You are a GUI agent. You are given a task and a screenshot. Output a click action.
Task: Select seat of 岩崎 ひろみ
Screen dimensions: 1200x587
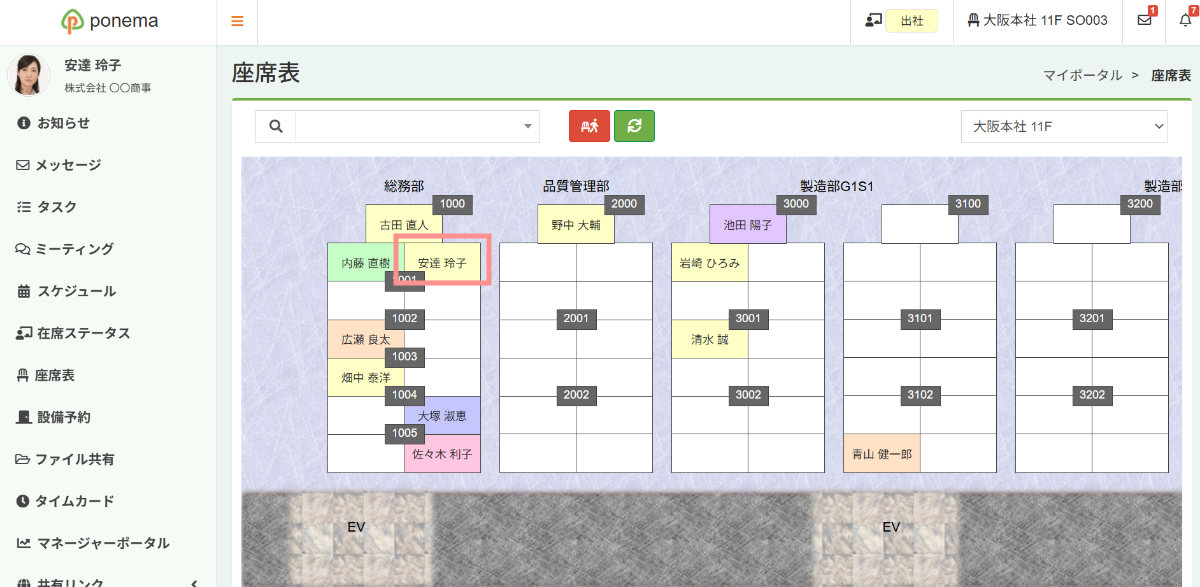click(710, 263)
